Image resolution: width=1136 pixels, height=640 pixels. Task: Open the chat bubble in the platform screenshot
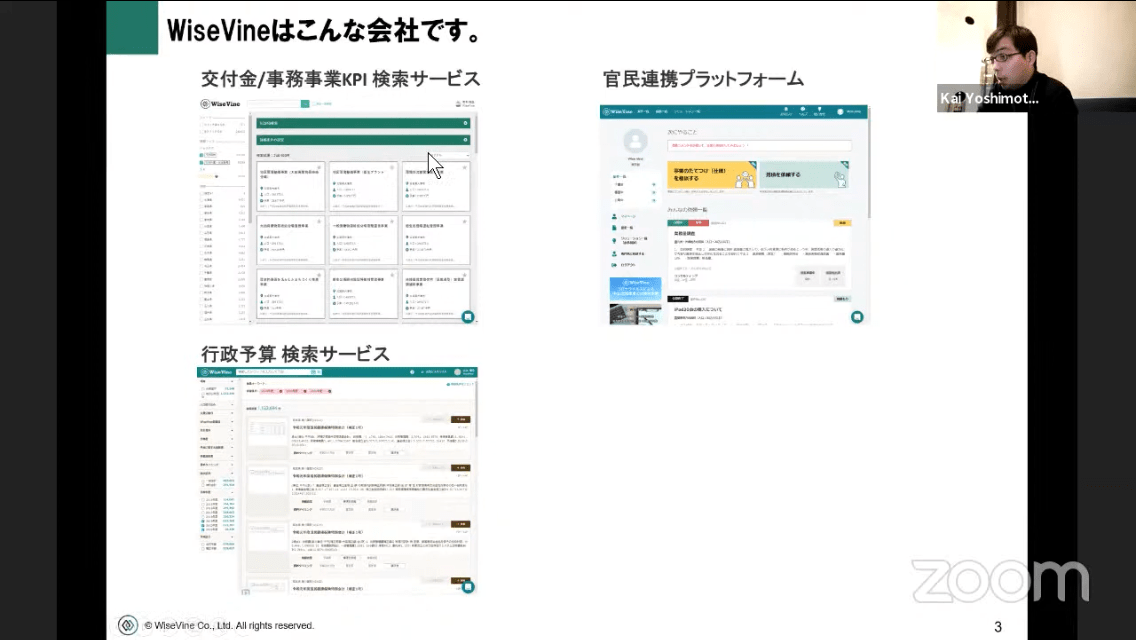[x=857, y=317]
